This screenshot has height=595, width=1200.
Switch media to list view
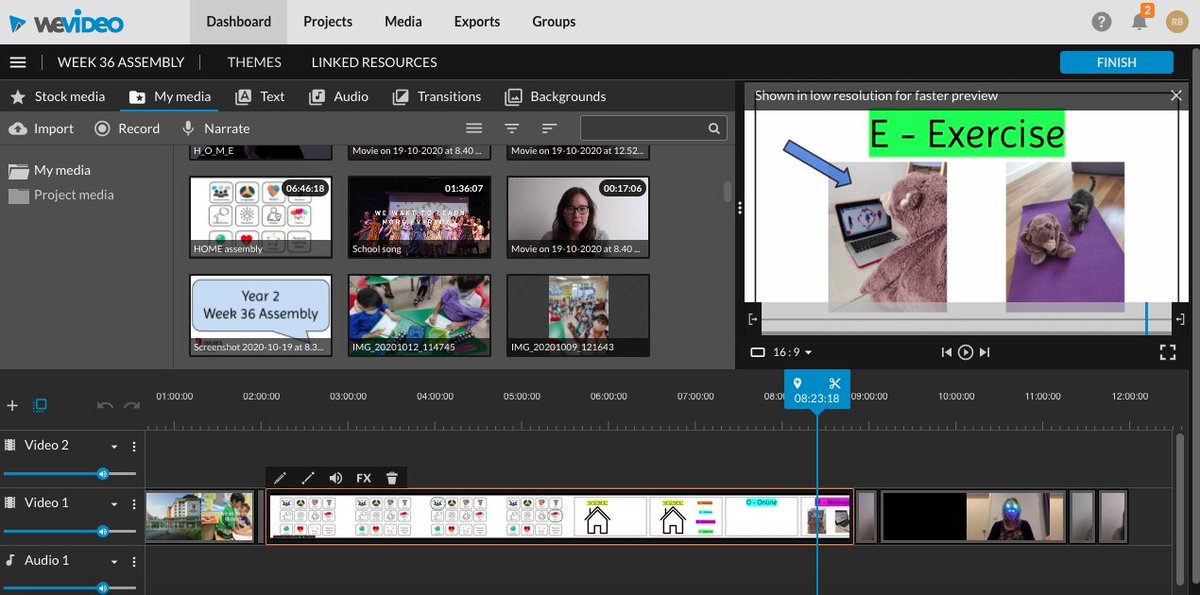coord(474,128)
